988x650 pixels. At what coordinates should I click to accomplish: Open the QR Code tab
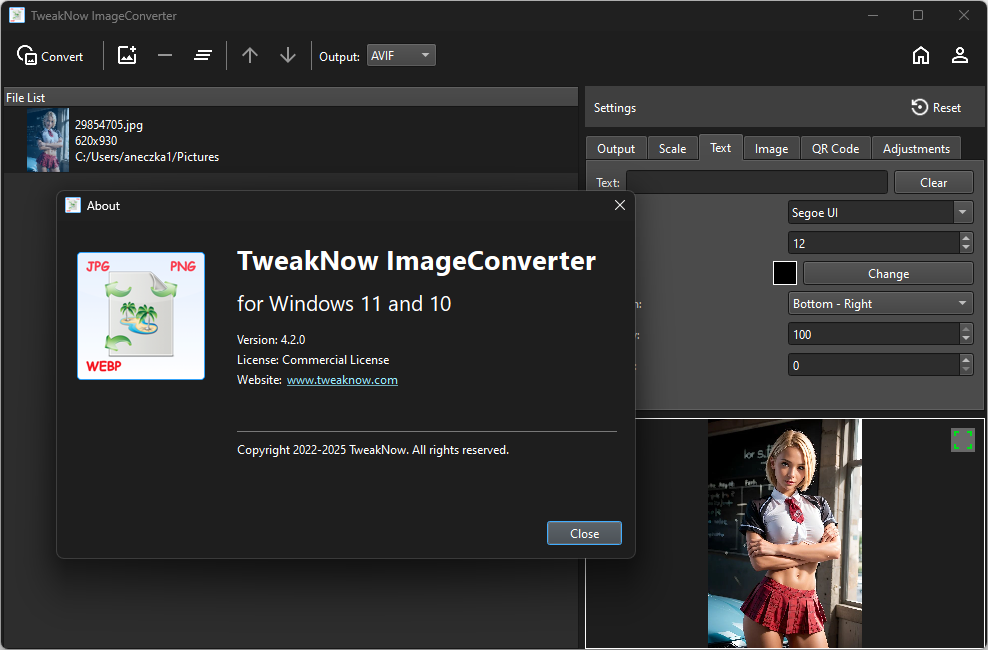(x=835, y=149)
